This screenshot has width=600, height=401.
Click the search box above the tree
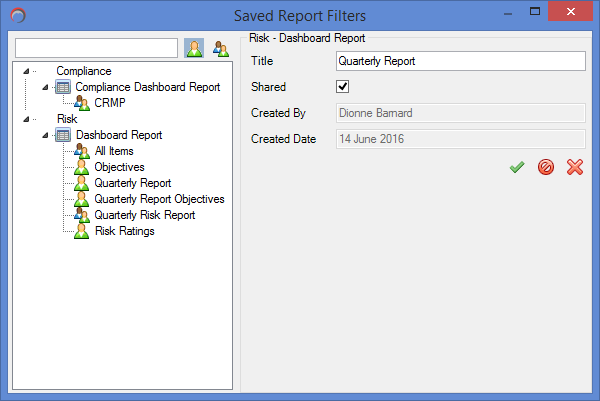(96, 48)
